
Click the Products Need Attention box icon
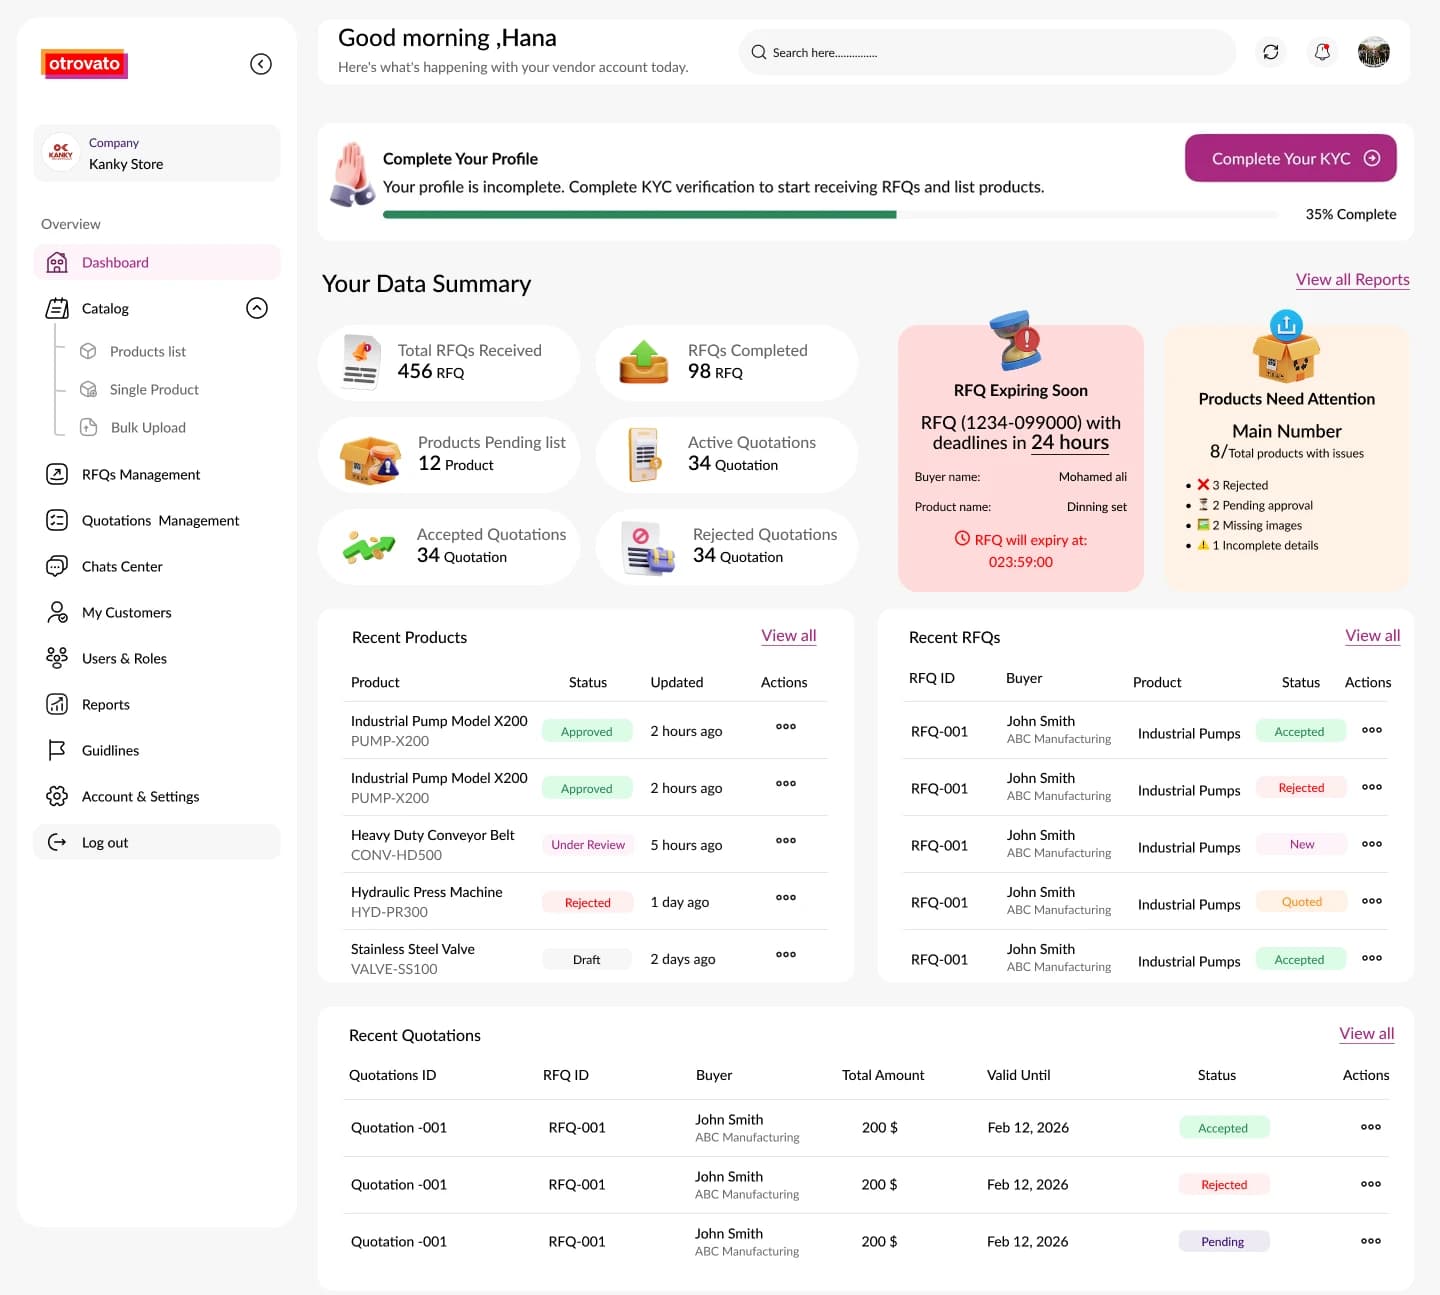1286,347
